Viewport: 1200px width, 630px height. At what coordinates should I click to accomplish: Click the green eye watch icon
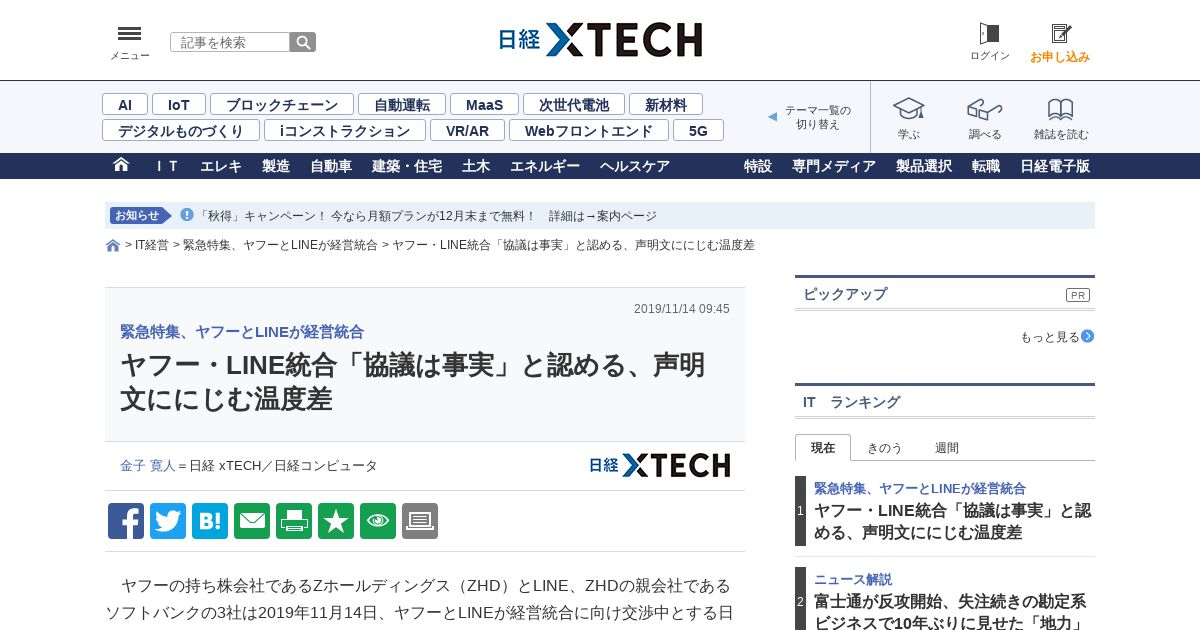[x=378, y=521]
